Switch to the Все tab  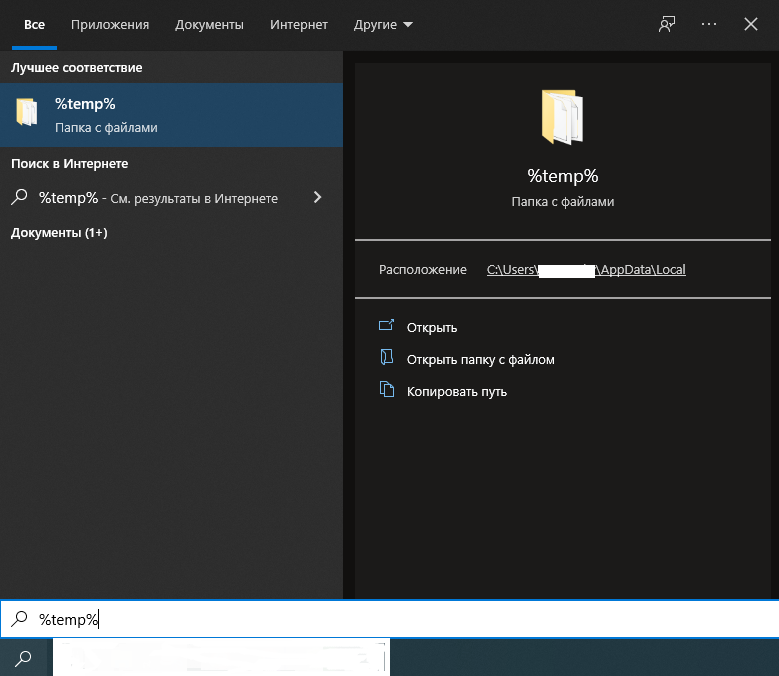(34, 24)
